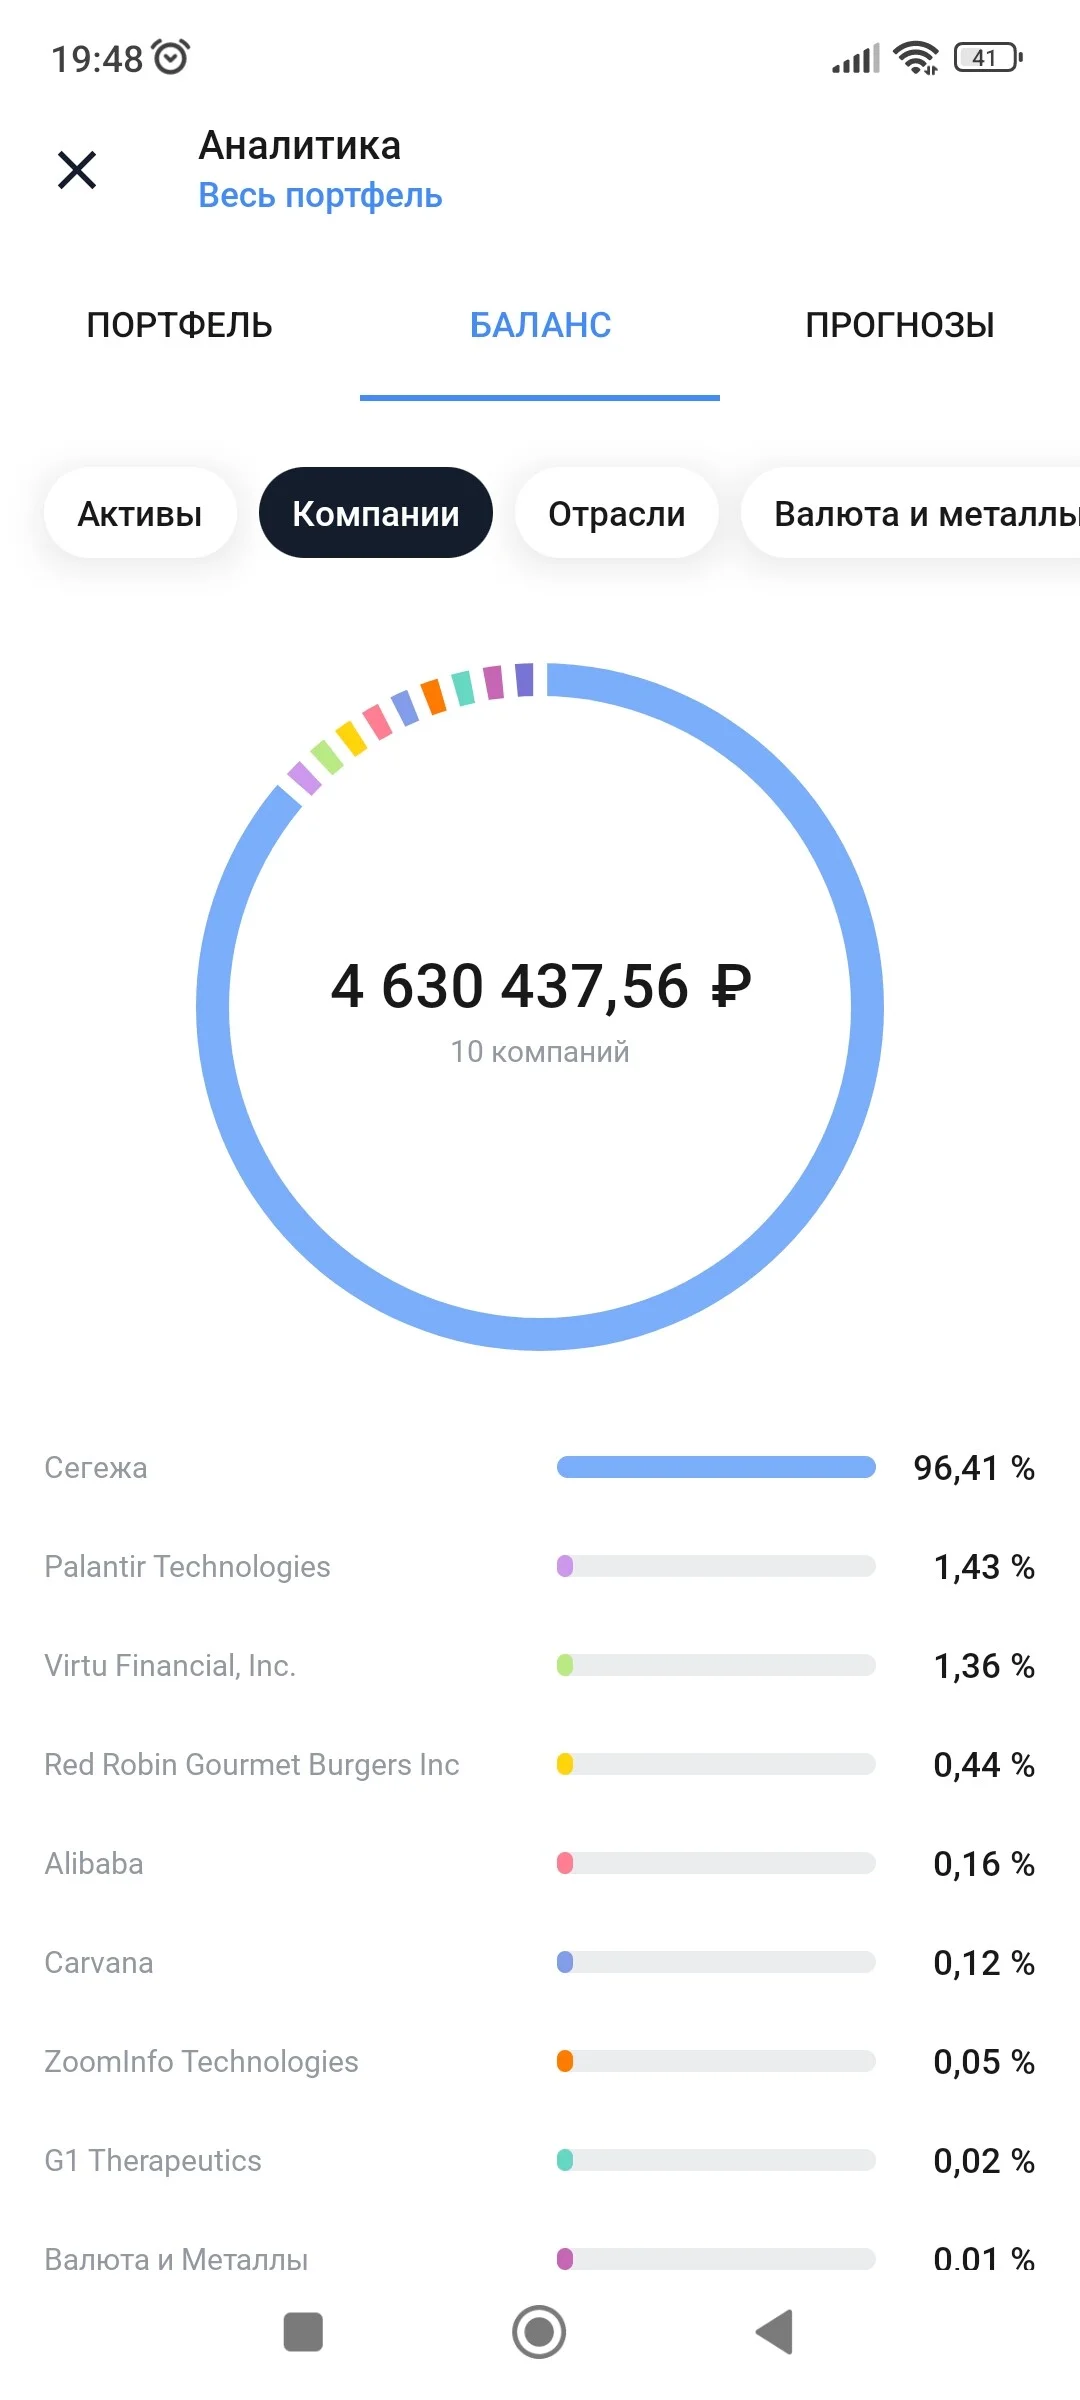Tap the battery indicator icon
1080x2400 pixels.
tap(988, 57)
